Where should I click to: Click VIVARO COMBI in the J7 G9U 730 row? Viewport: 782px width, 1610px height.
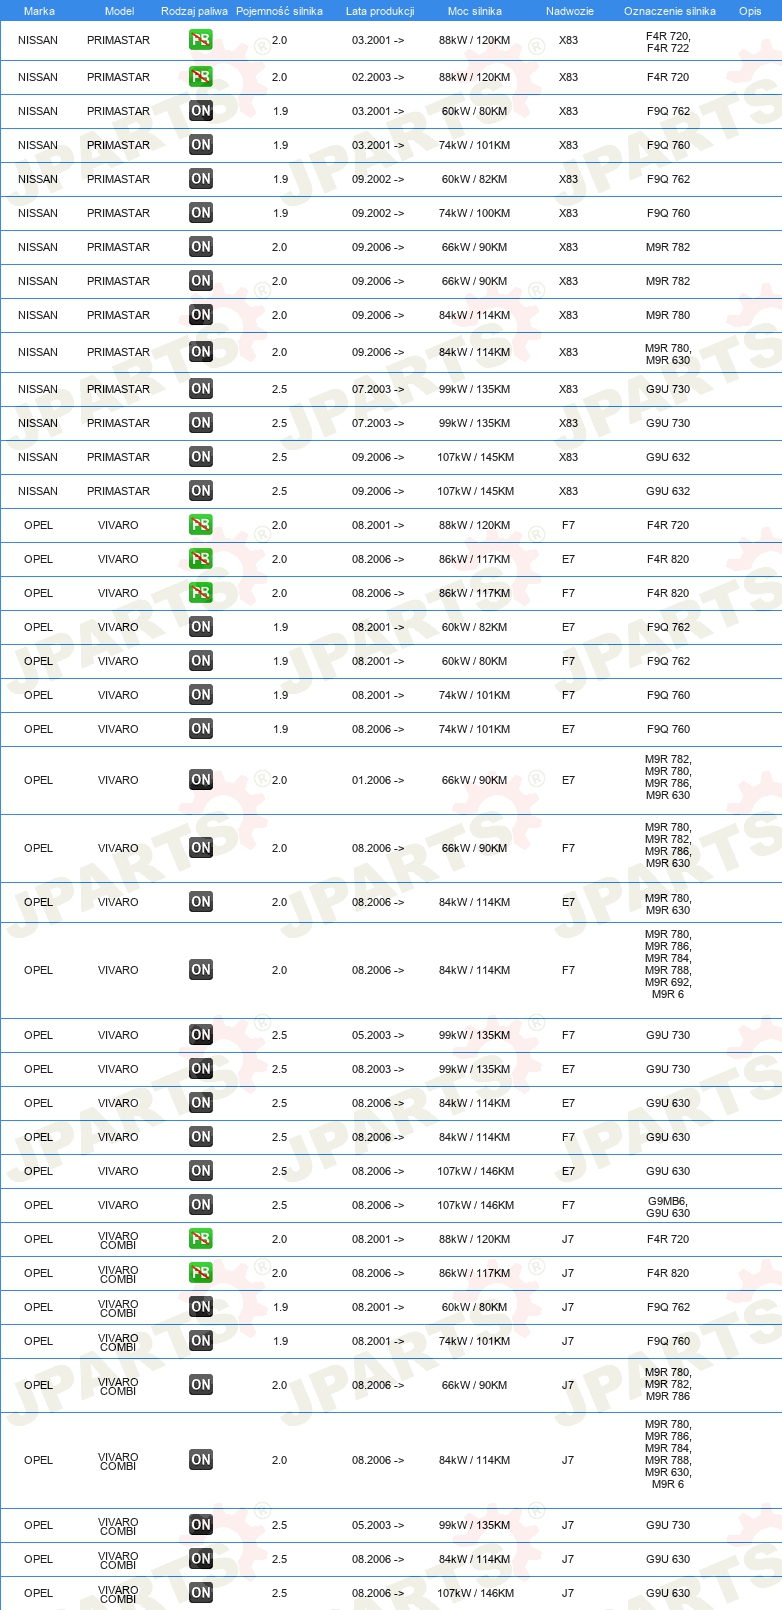(x=118, y=1526)
